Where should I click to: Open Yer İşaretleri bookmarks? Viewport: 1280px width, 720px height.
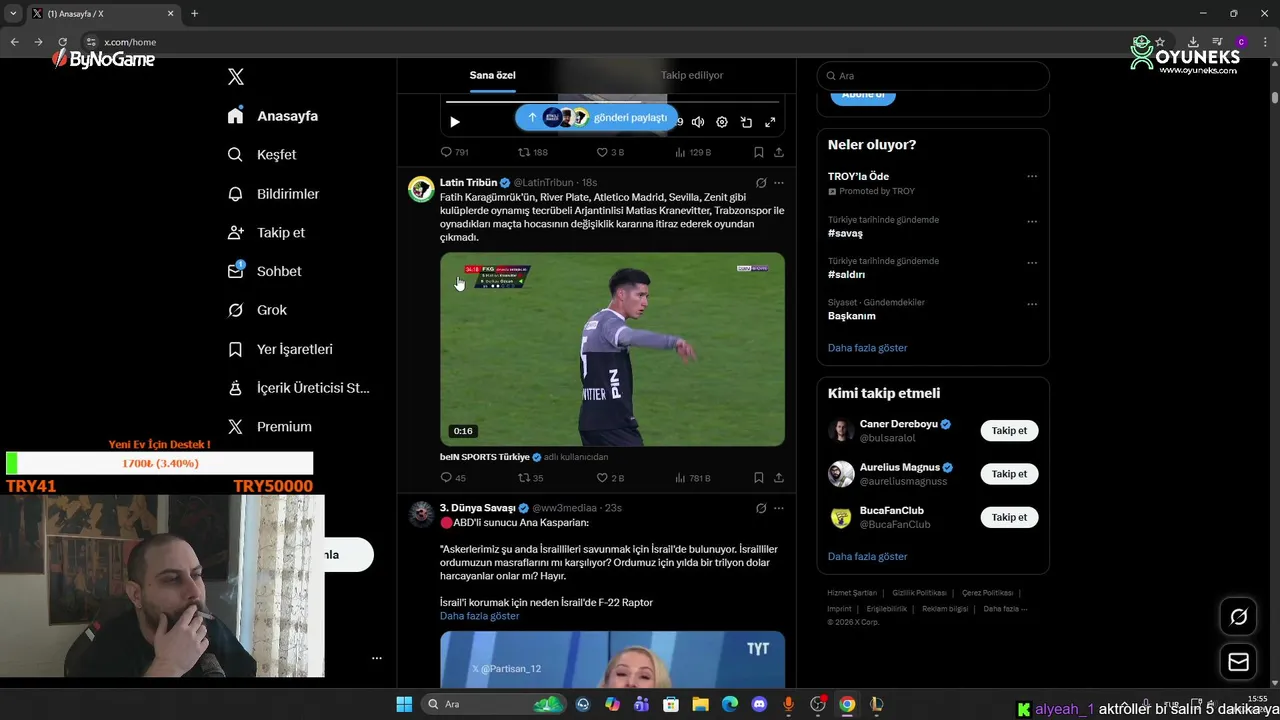click(x=280, y=349)
